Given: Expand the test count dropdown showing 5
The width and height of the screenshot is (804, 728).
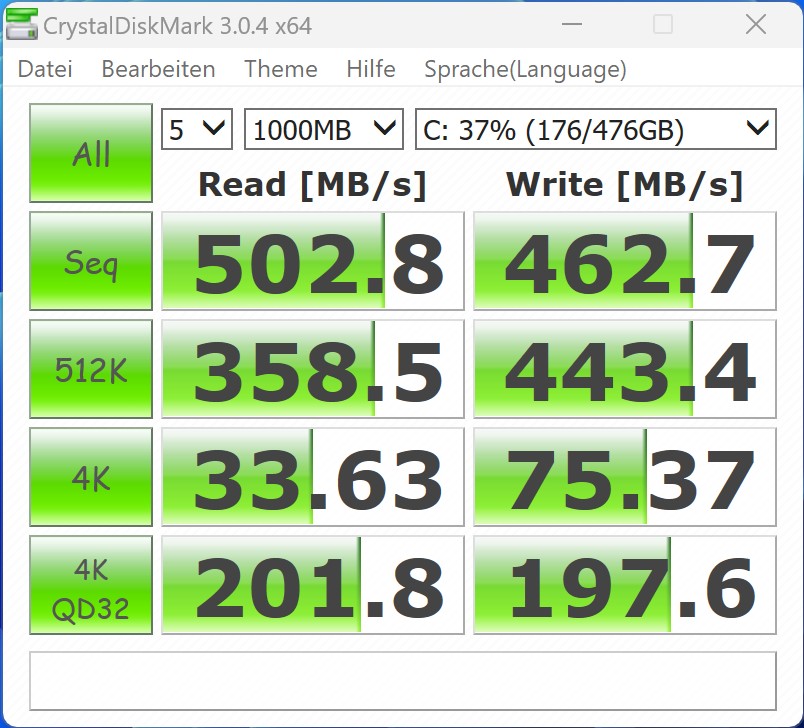Looking at the screenshot, I should 197,129.
